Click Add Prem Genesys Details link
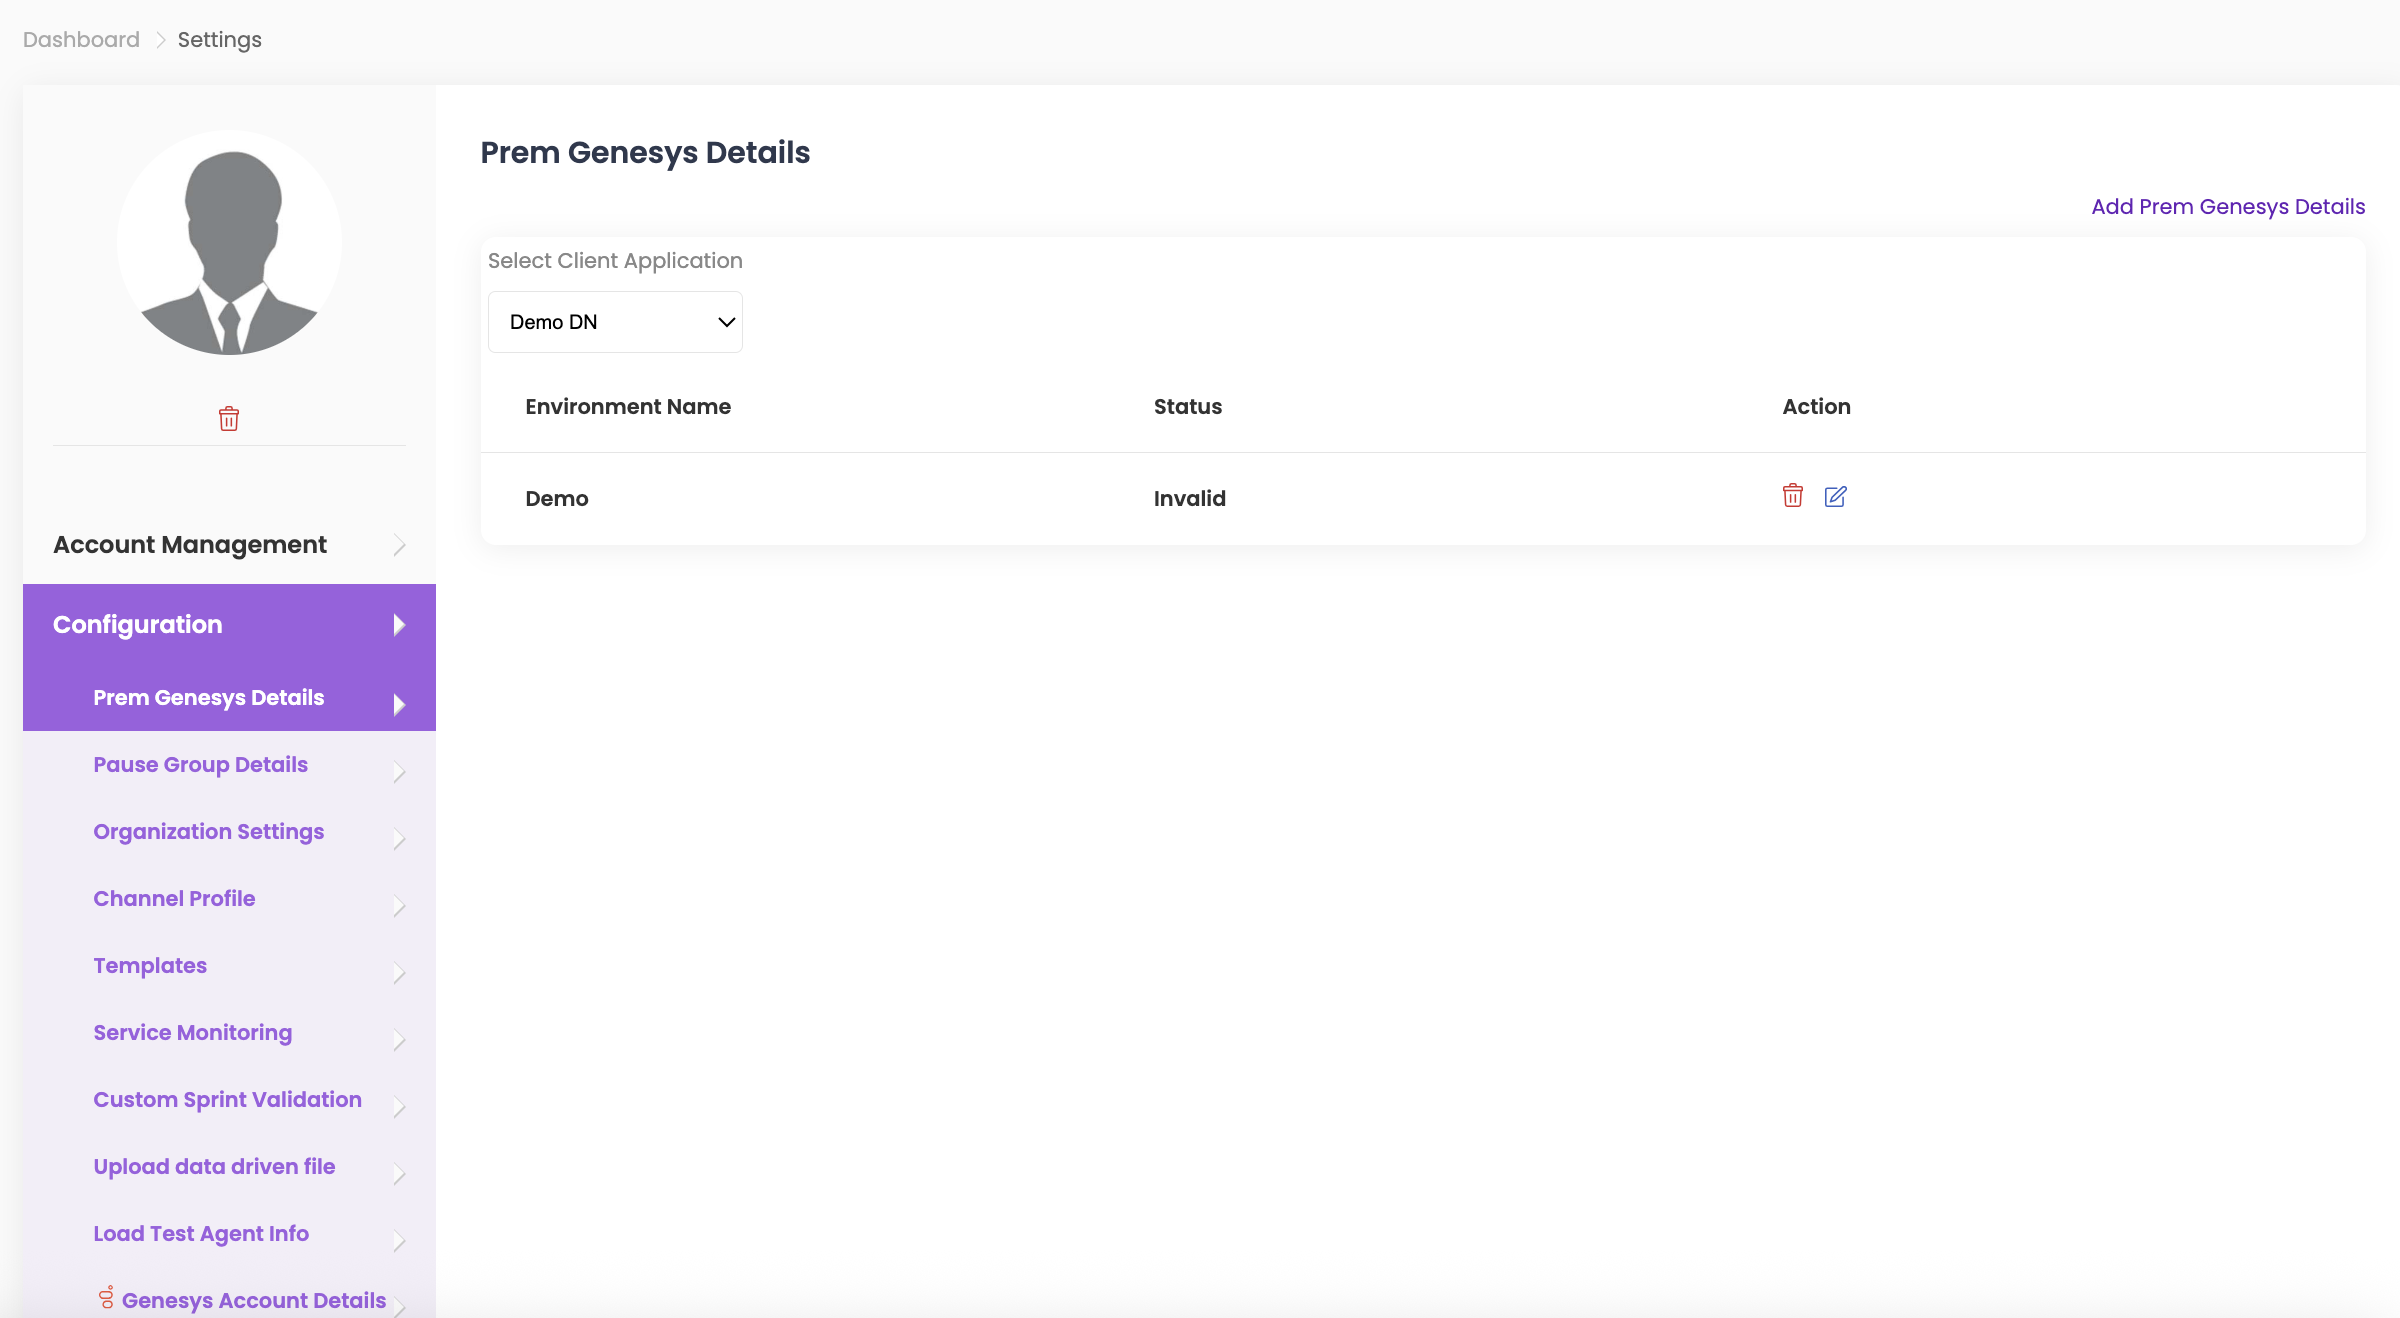Viewport: 2400px width, 1318px height. 2228,207
